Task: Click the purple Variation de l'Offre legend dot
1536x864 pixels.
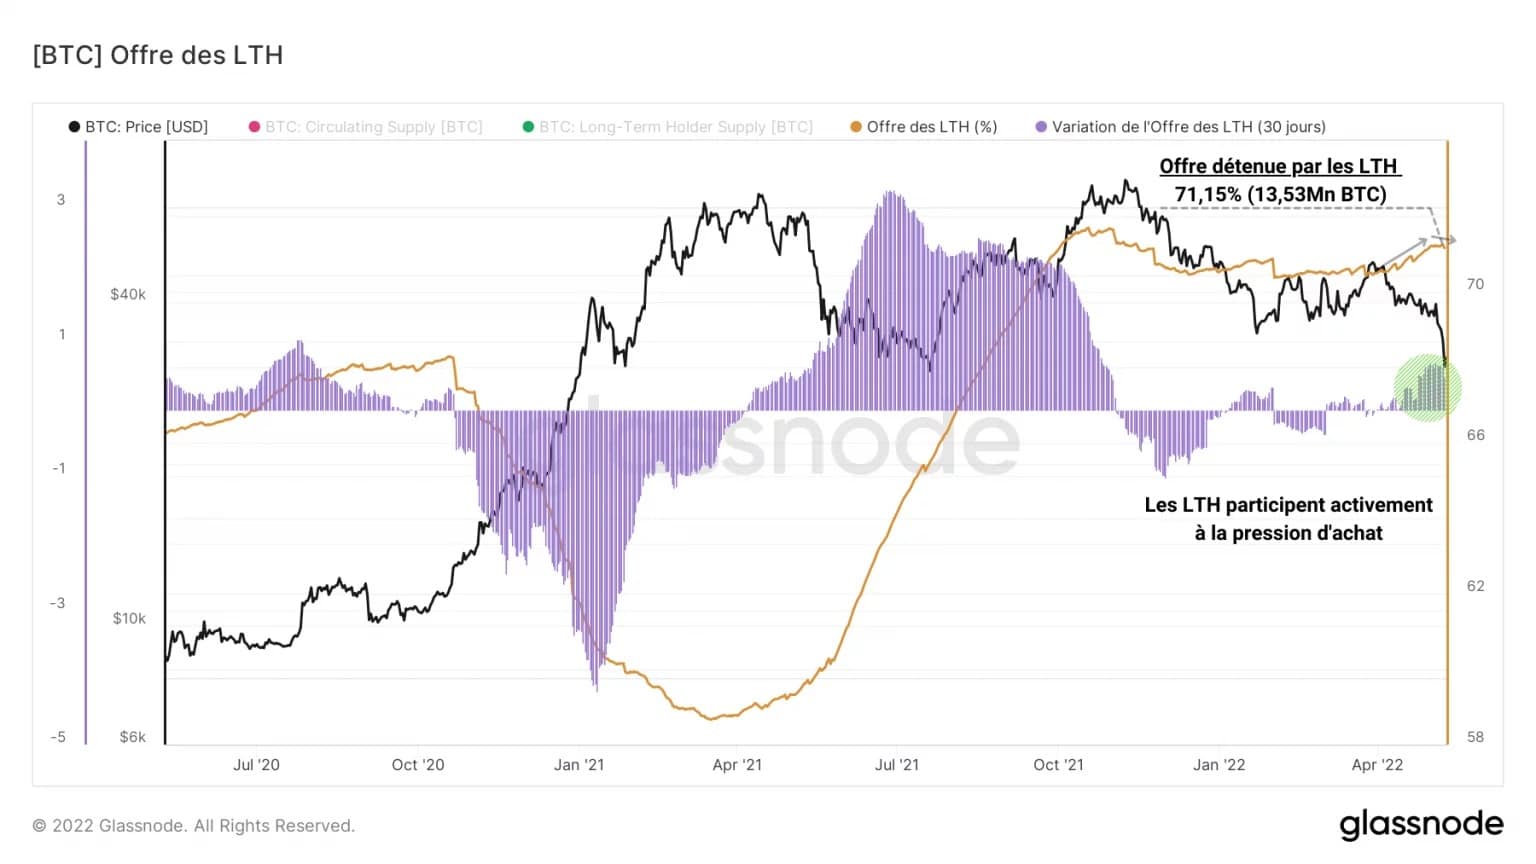Action: click(x=1041, y=127)
